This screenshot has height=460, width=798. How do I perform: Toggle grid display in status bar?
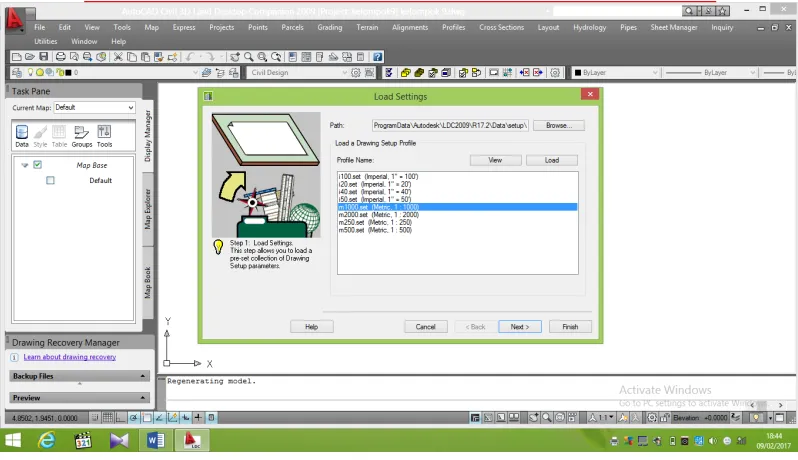pyautogui.click(x=108, y=418)
